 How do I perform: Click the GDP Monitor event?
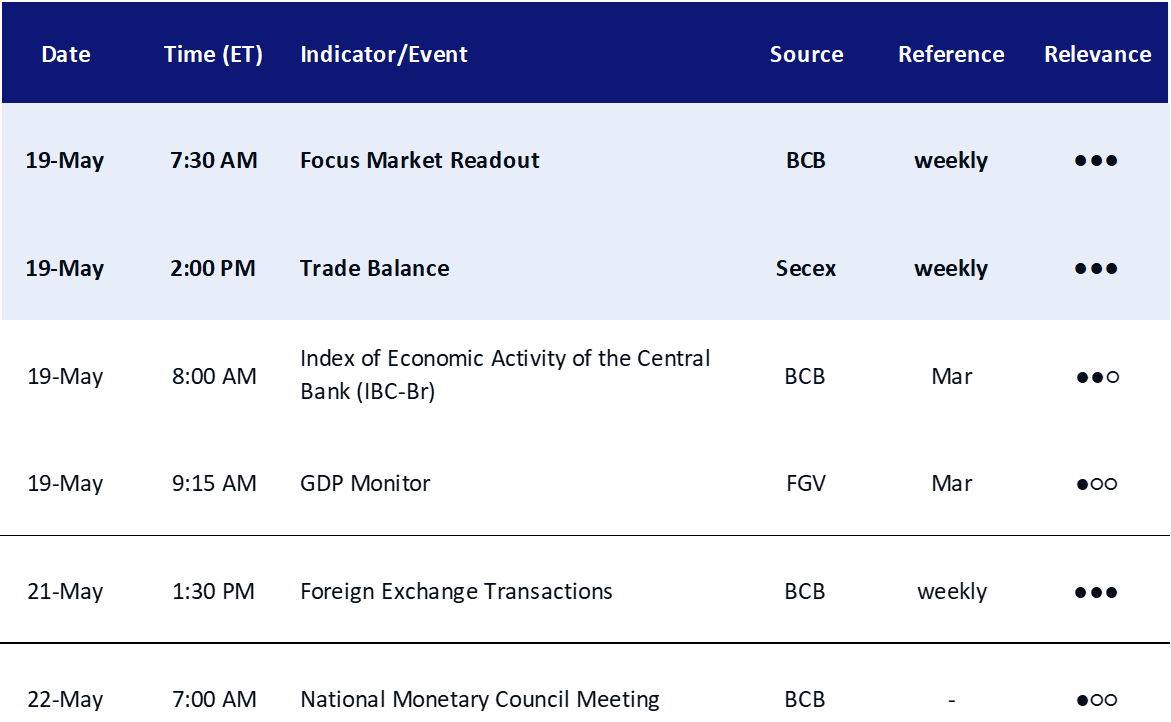pyautogui.click(x=365, y=484)
